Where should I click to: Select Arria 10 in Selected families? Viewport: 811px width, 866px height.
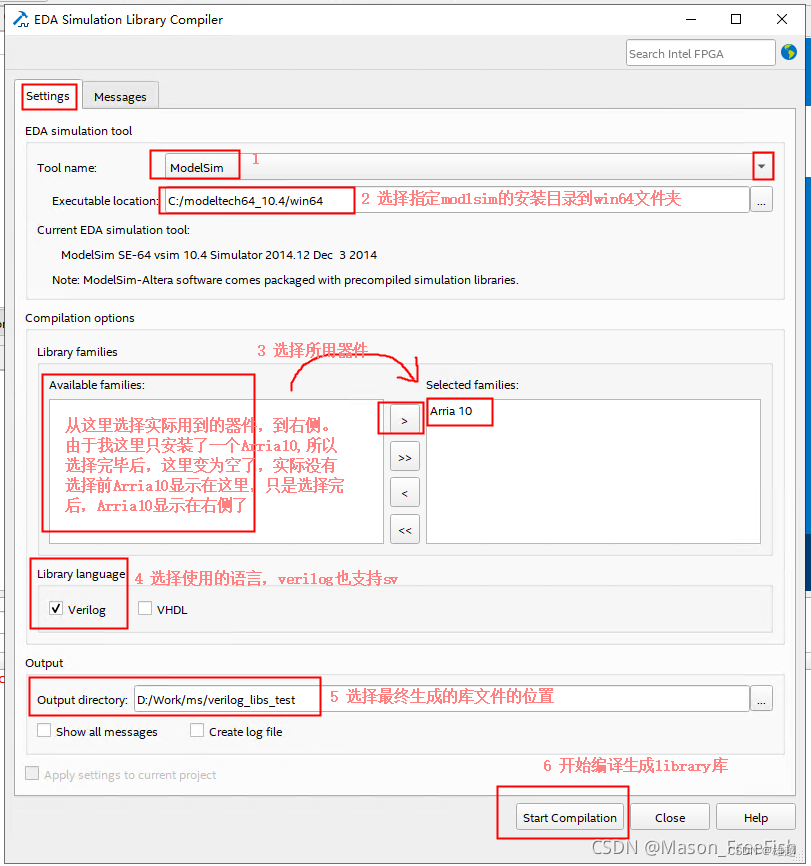pos(451,411)
